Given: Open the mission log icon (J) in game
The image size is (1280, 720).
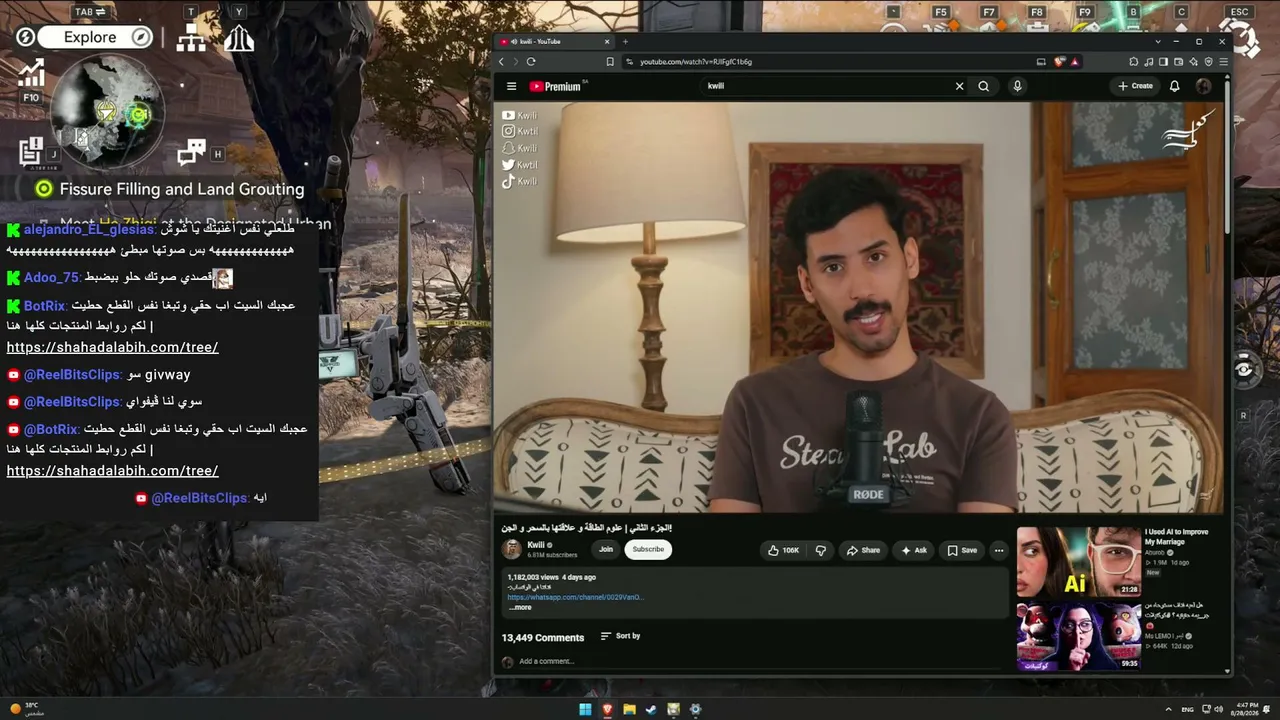Looking at the screenshot, I should (x=30, y=151).
